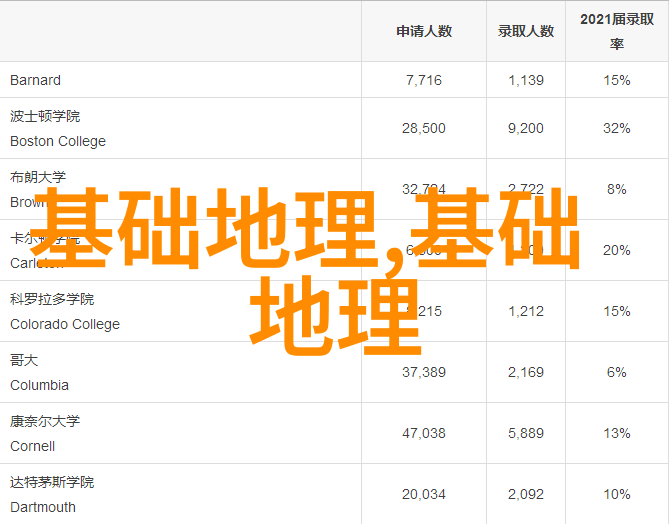Image resolution: width=670 pixels, height=524 pixels.
Task: Click the 9,200 admitted cell
Action: [x=526, y=128]
